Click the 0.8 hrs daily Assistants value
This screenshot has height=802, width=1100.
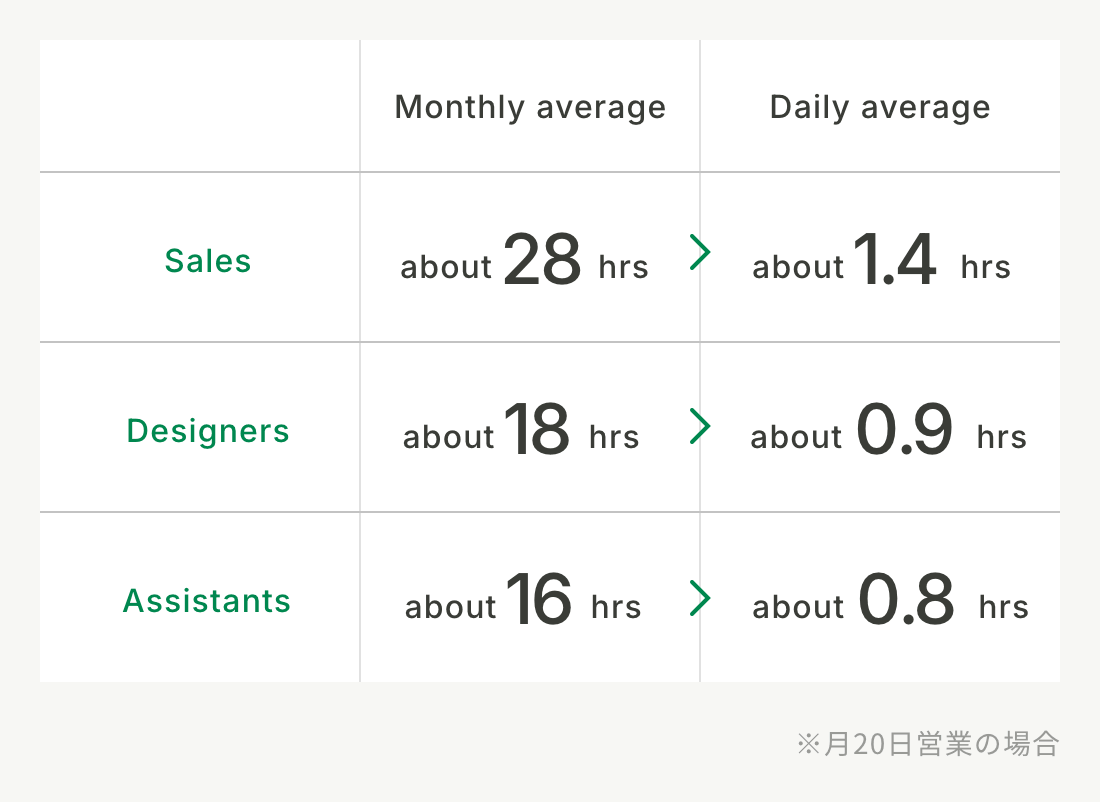coord(890,599)
